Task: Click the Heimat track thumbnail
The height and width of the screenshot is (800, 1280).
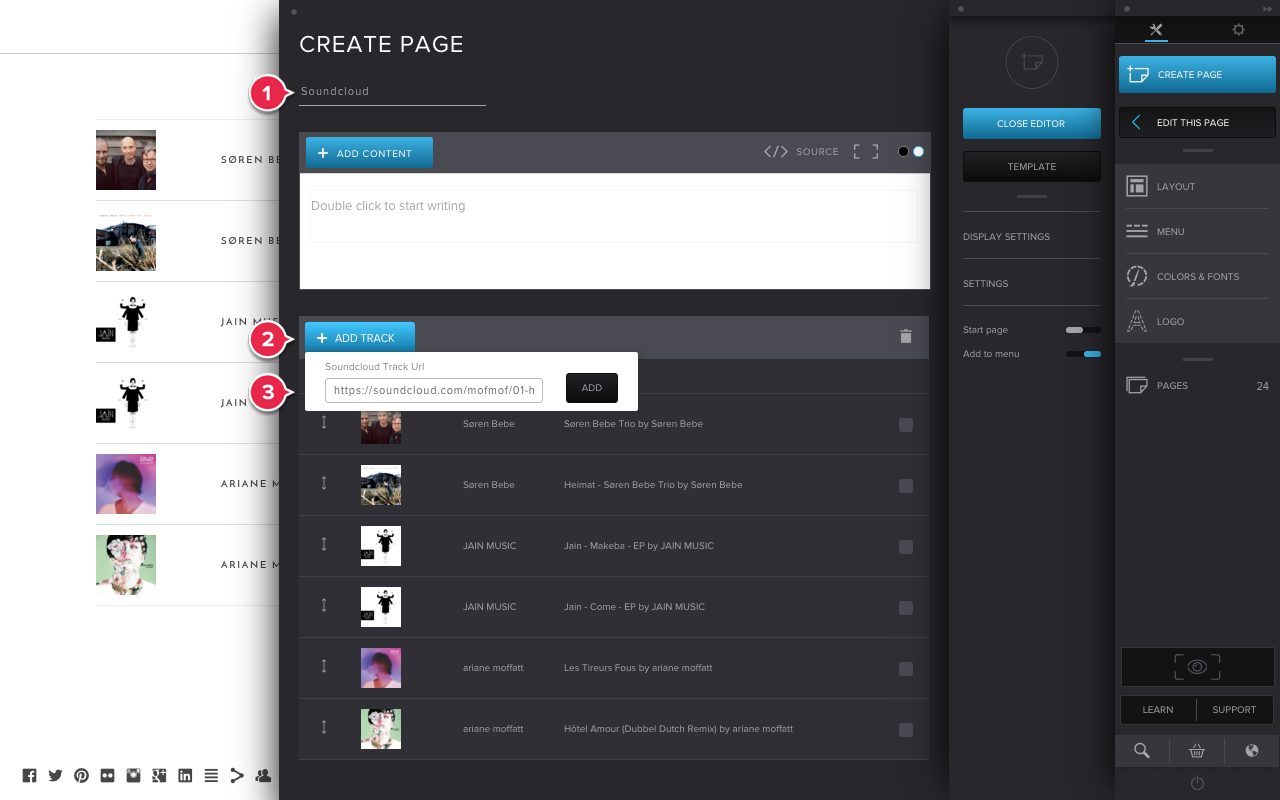Action: pyautogui.click(x=381, y=485)
